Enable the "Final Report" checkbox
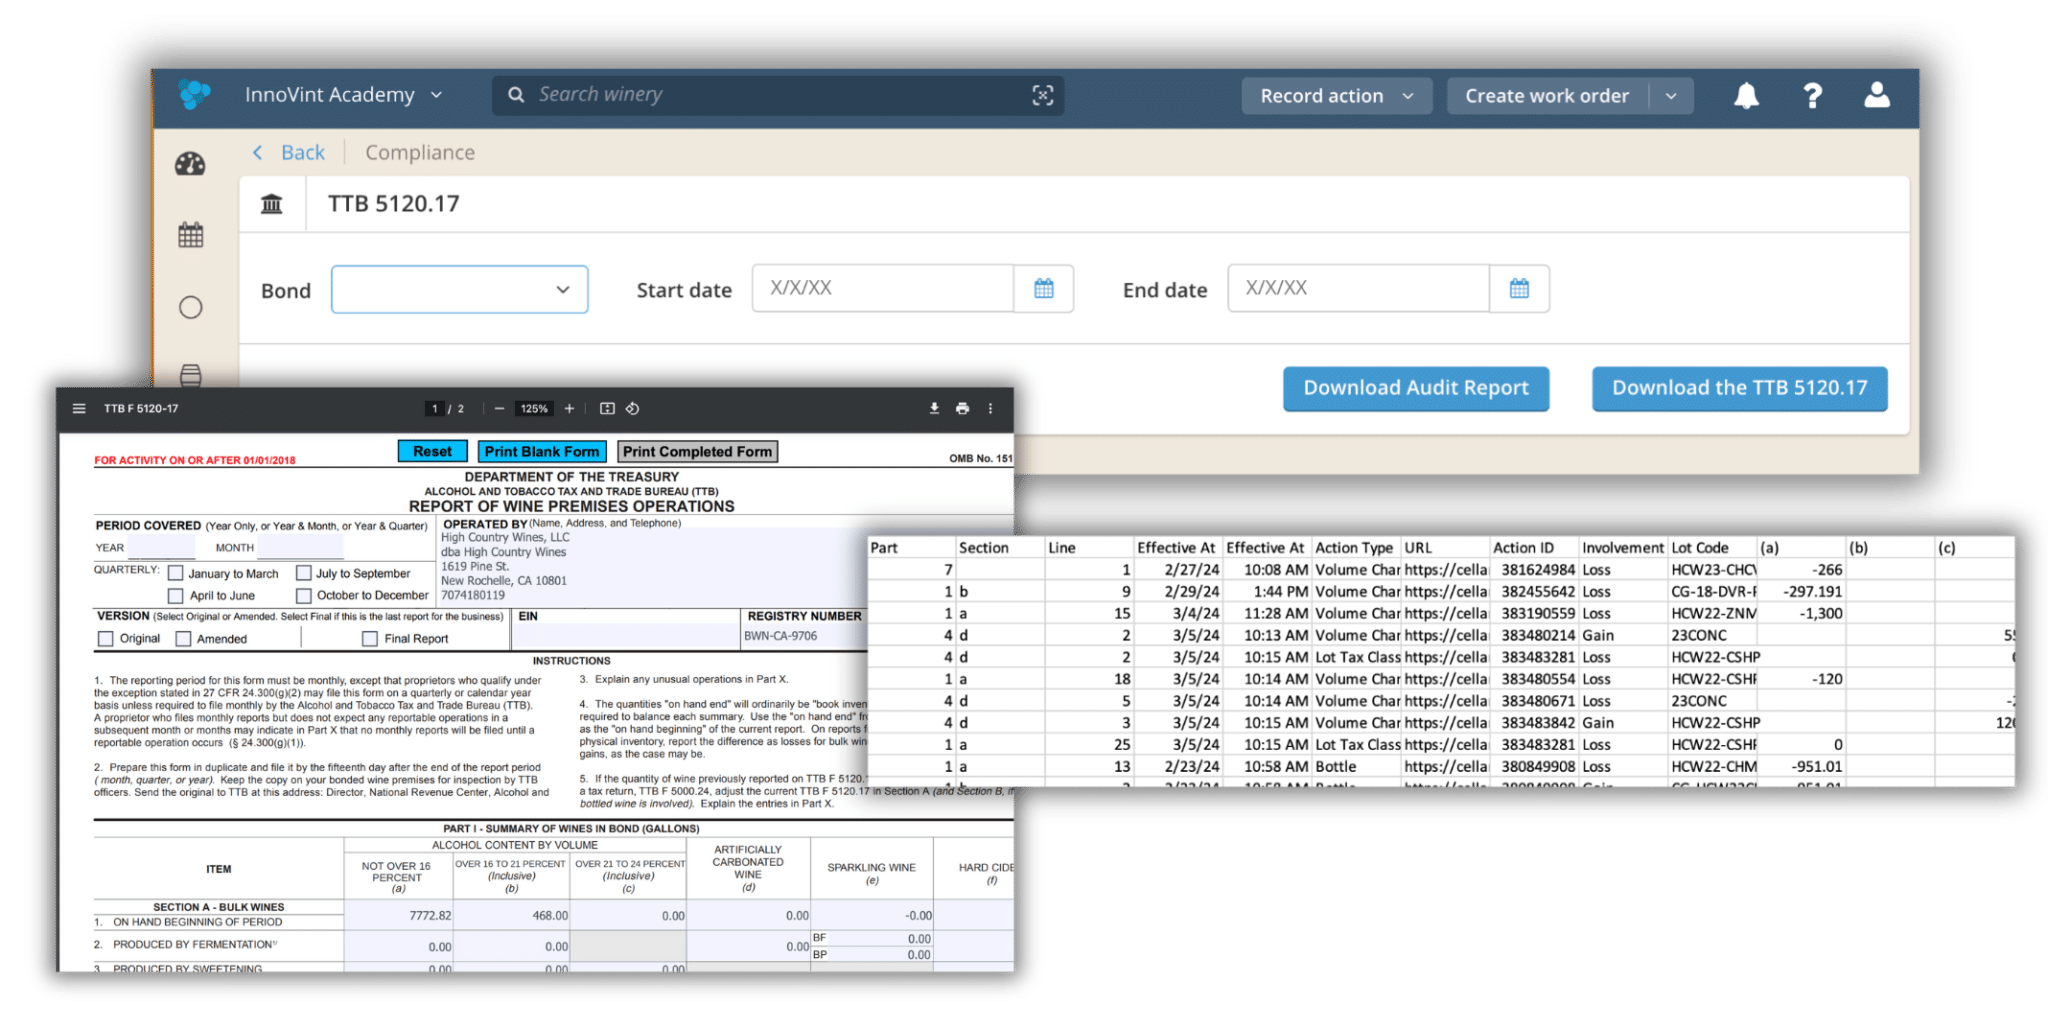Screen dimensions: 2048x1028 (370, 638)
